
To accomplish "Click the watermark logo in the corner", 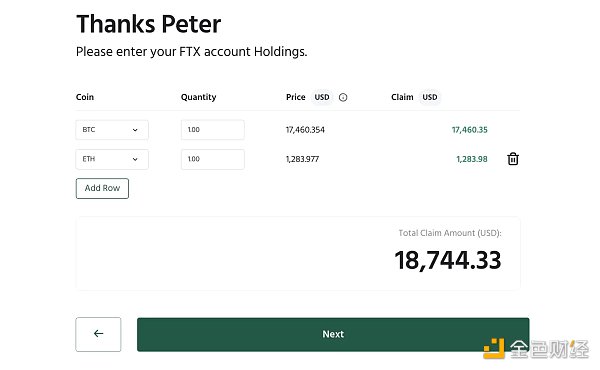I will click(536, 349).
